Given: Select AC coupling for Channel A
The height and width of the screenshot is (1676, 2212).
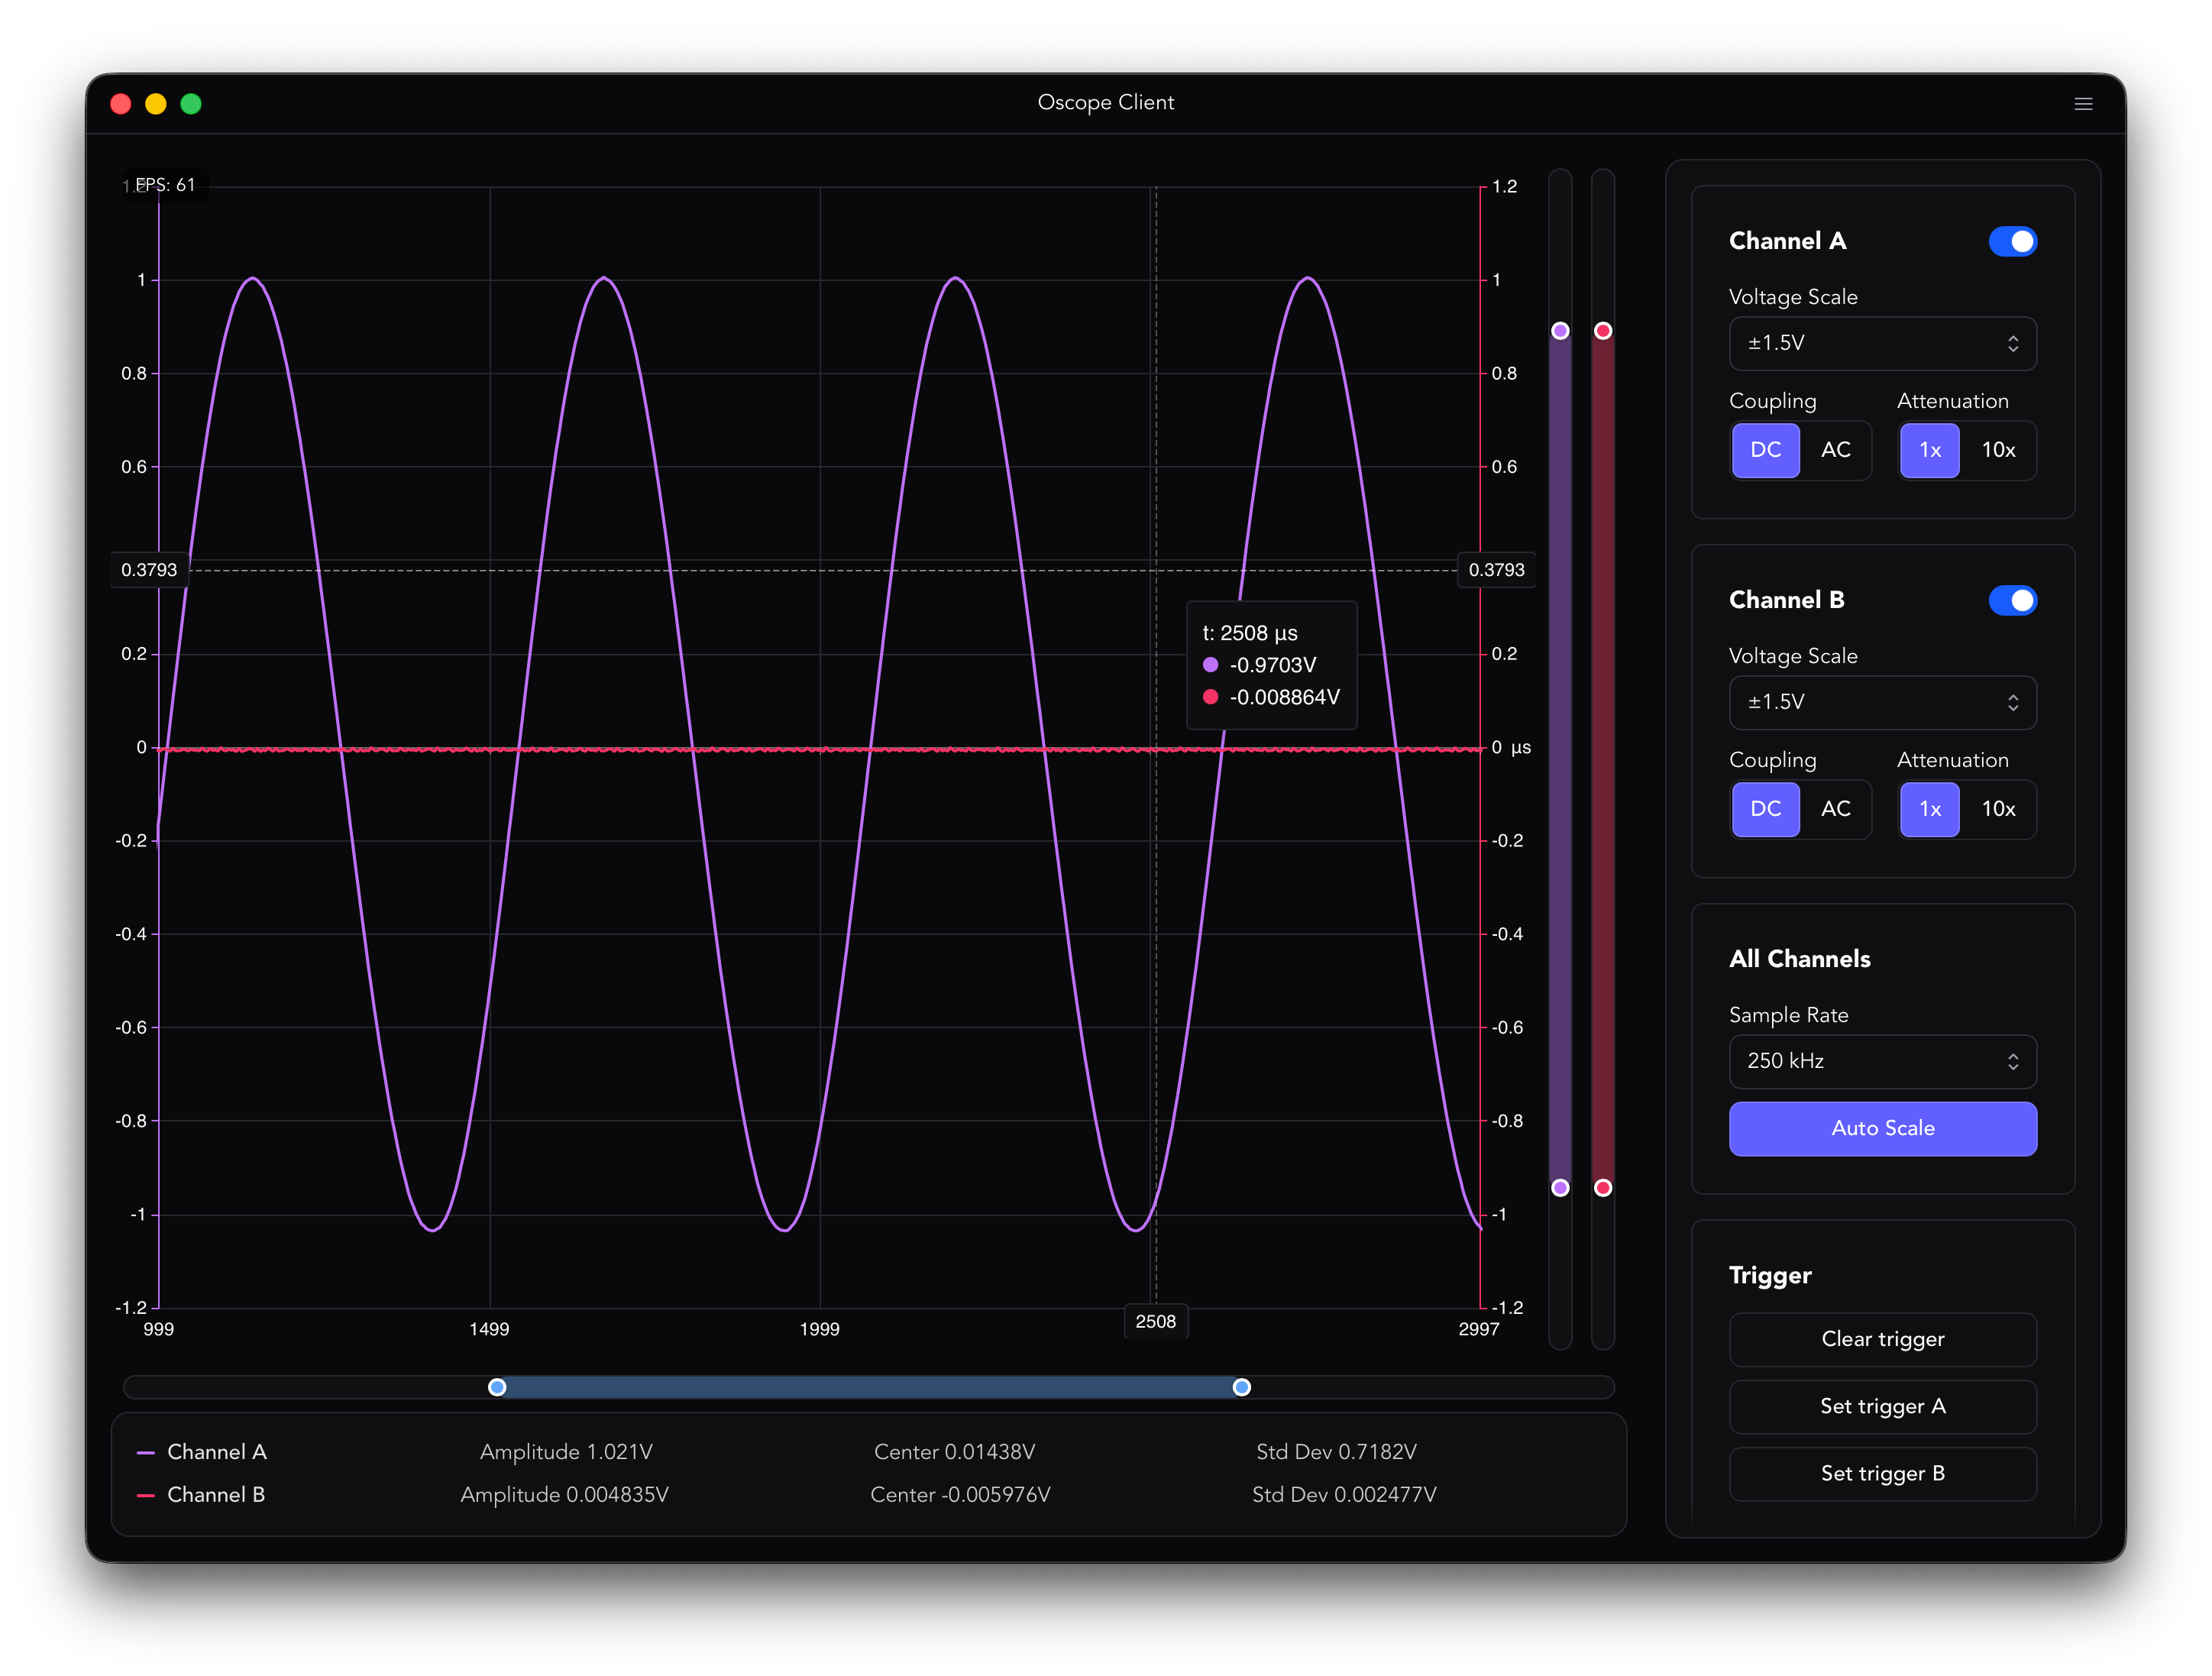Looking at the screenshot, I should (1835, 450).
